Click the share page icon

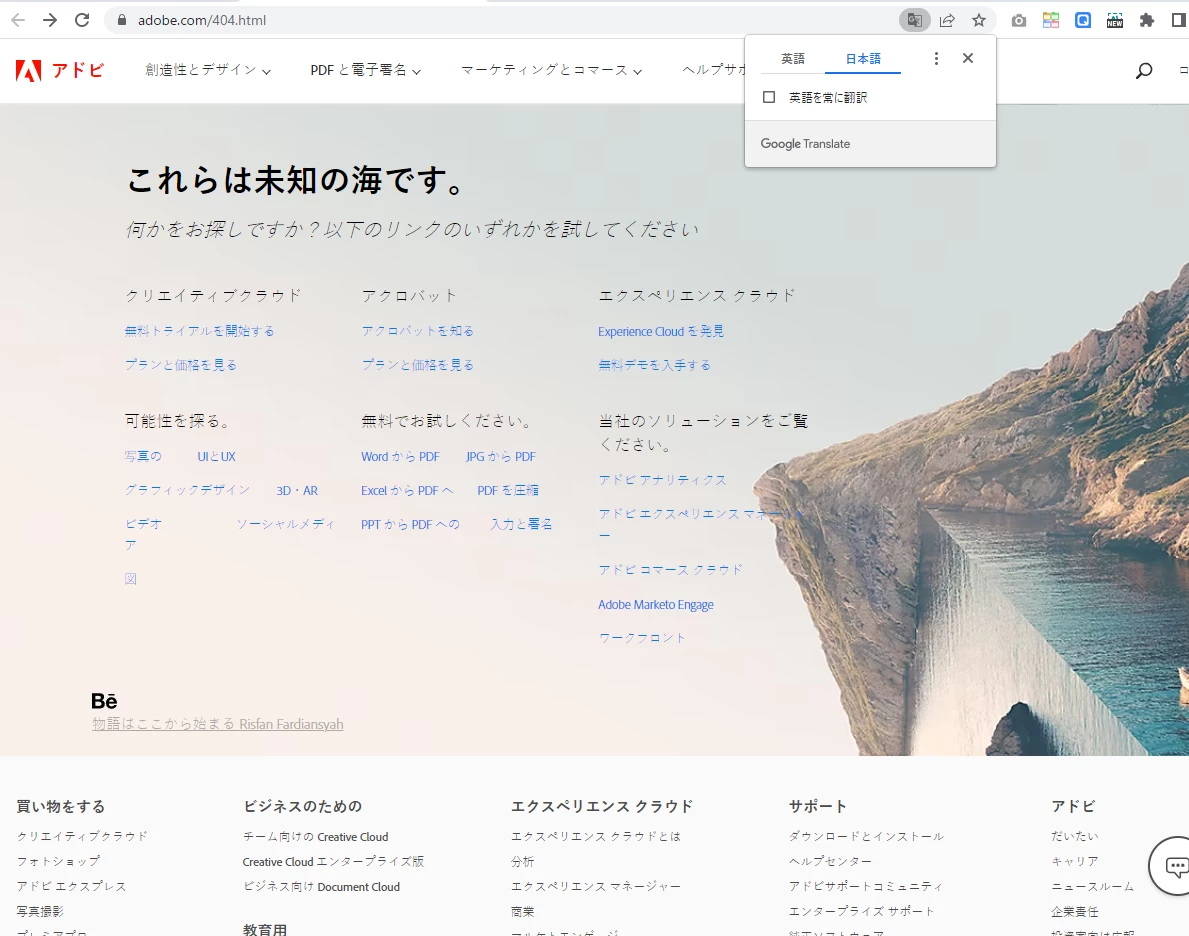(947, 20)
